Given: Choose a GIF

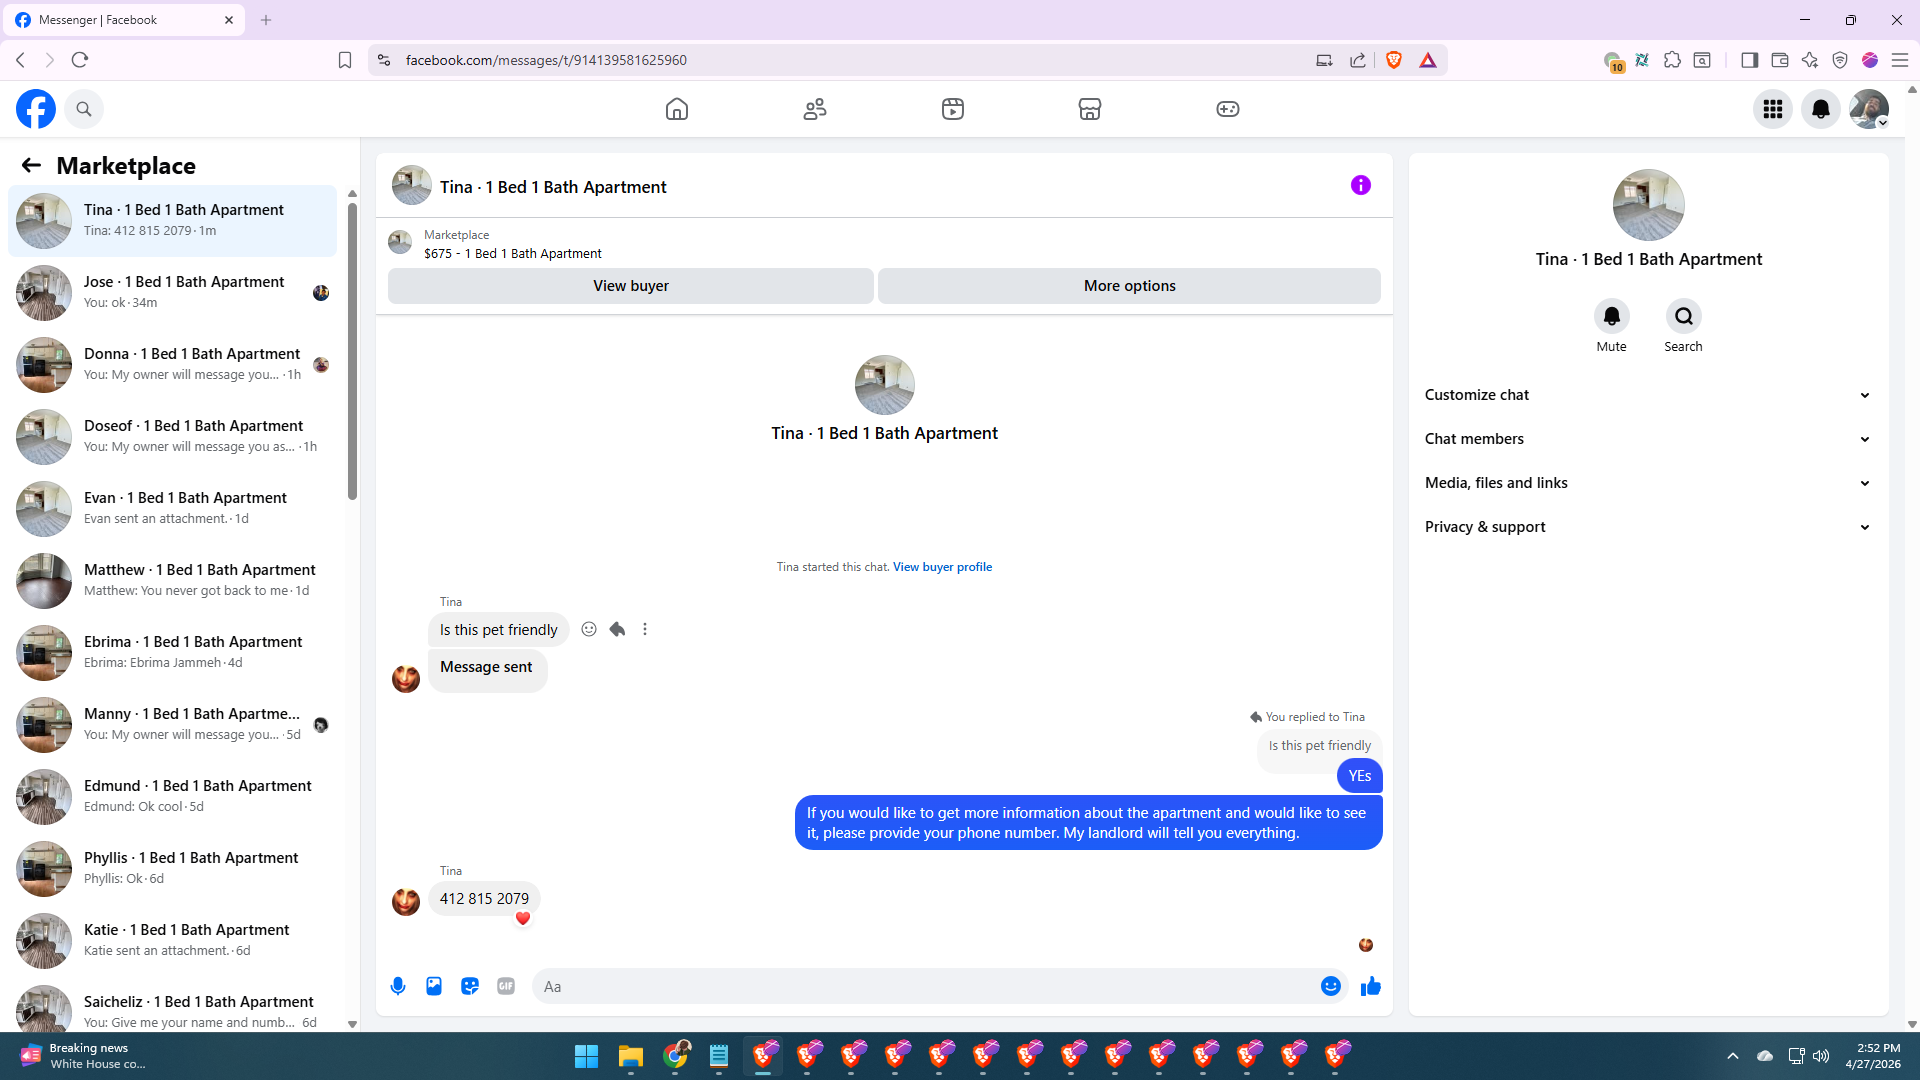Looking at the screenshot, I should coord(506,986).
